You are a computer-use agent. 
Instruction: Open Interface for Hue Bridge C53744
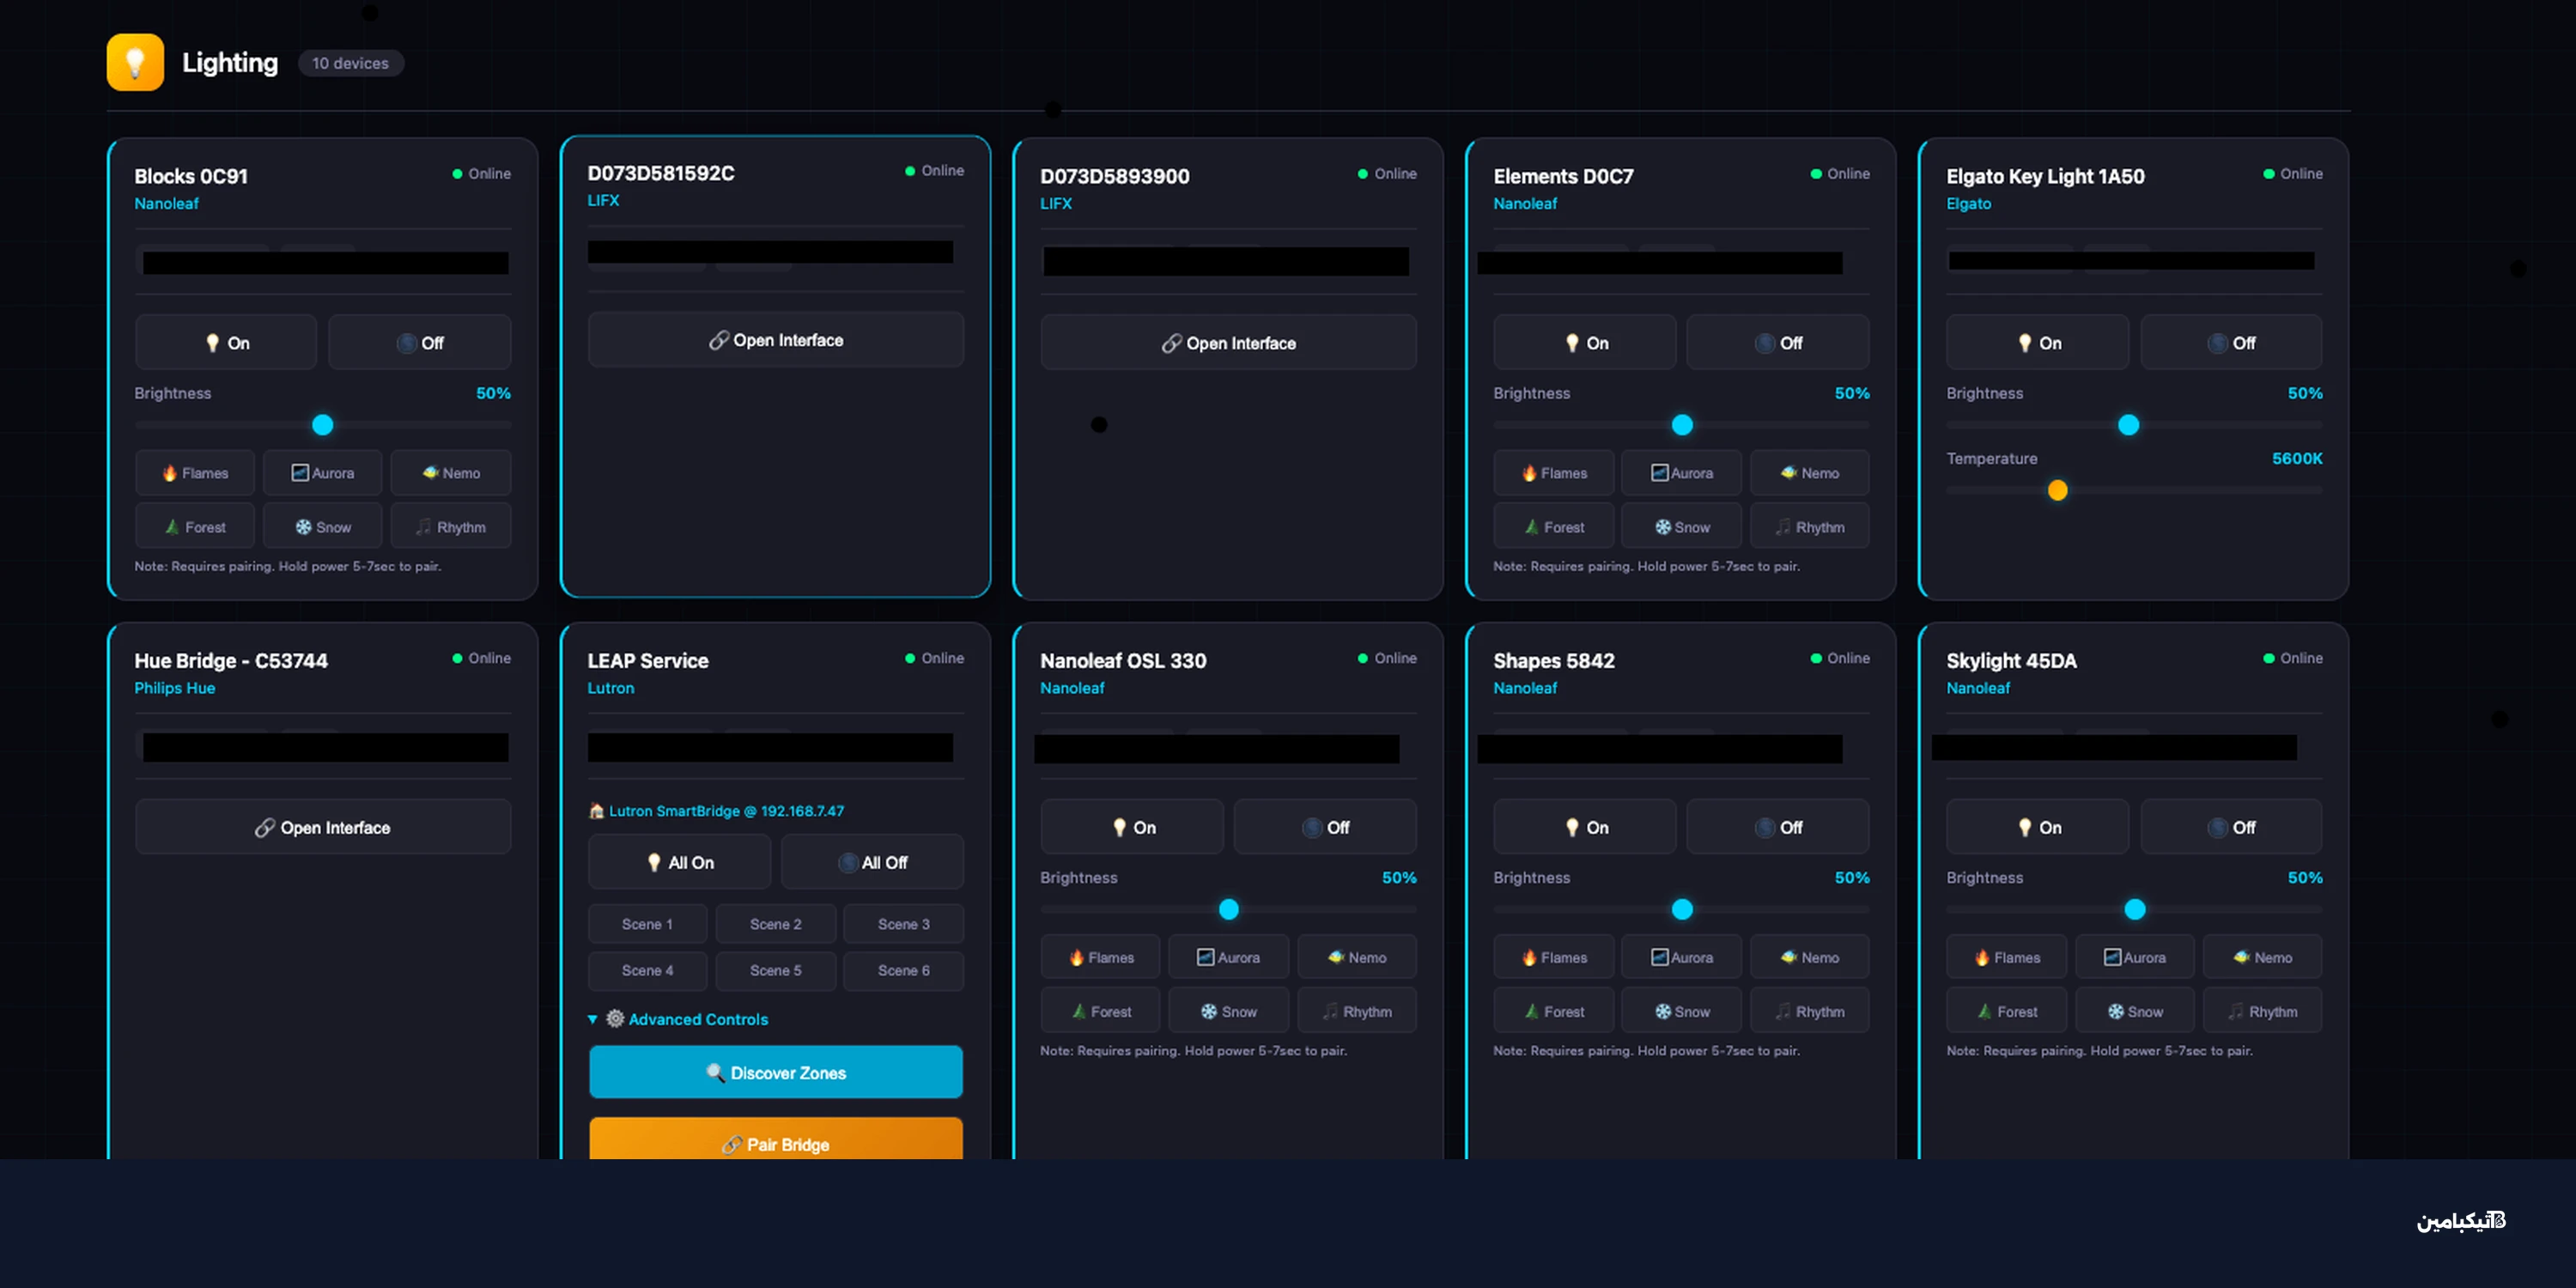point(322,827)
